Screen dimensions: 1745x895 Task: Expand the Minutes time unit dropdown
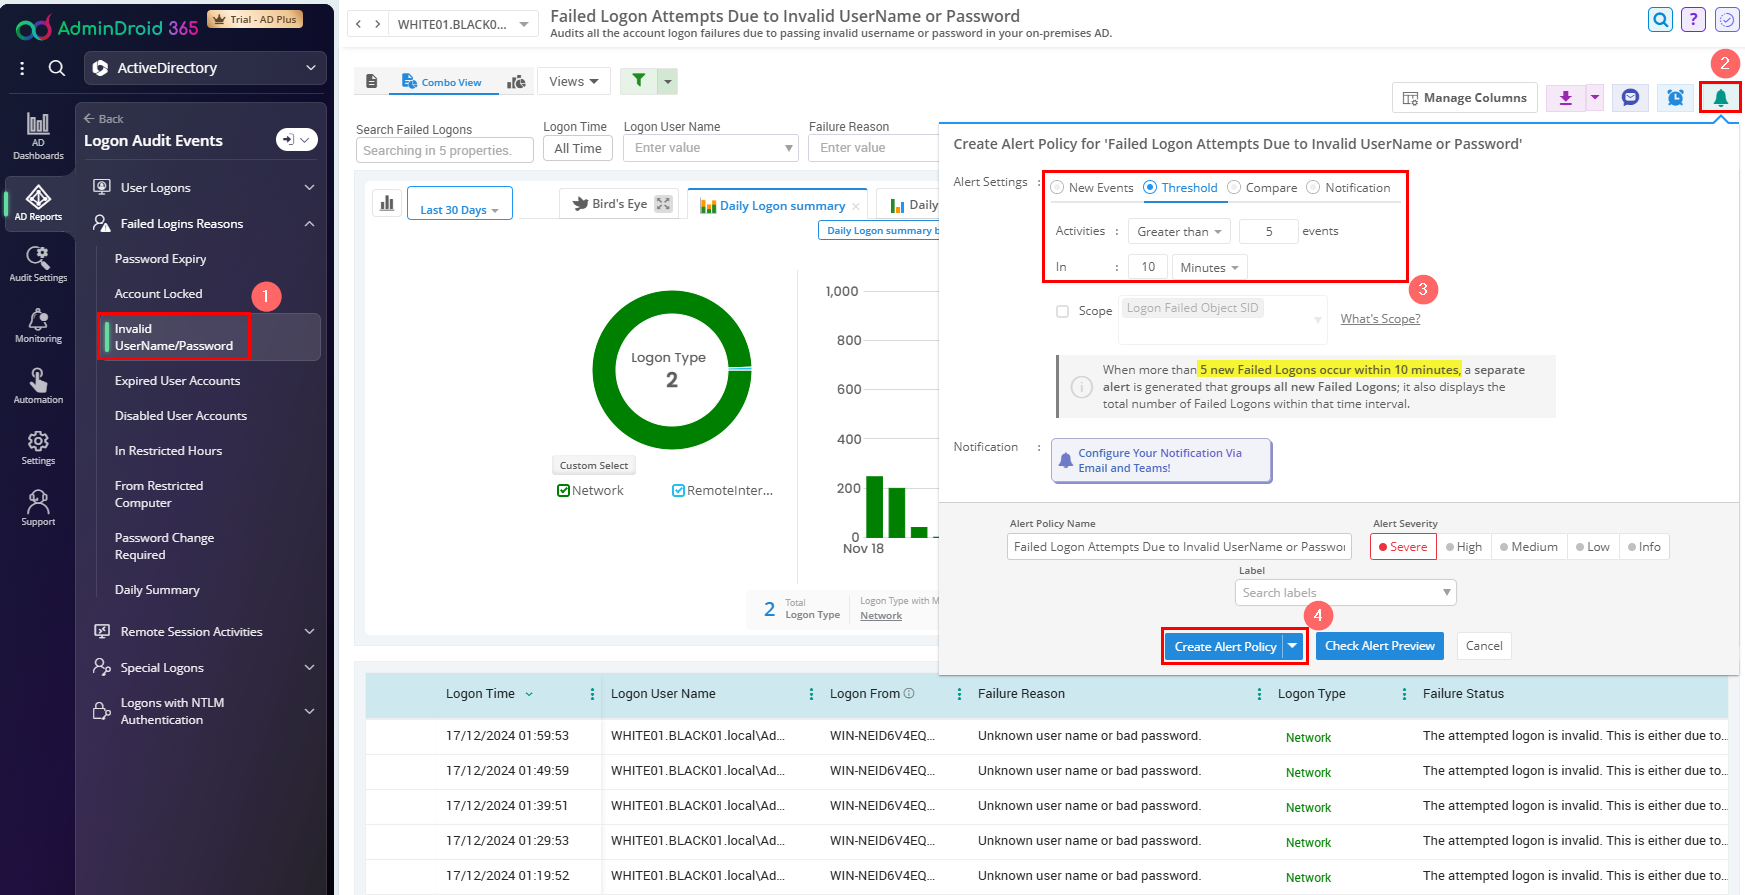coord(1209,268)
